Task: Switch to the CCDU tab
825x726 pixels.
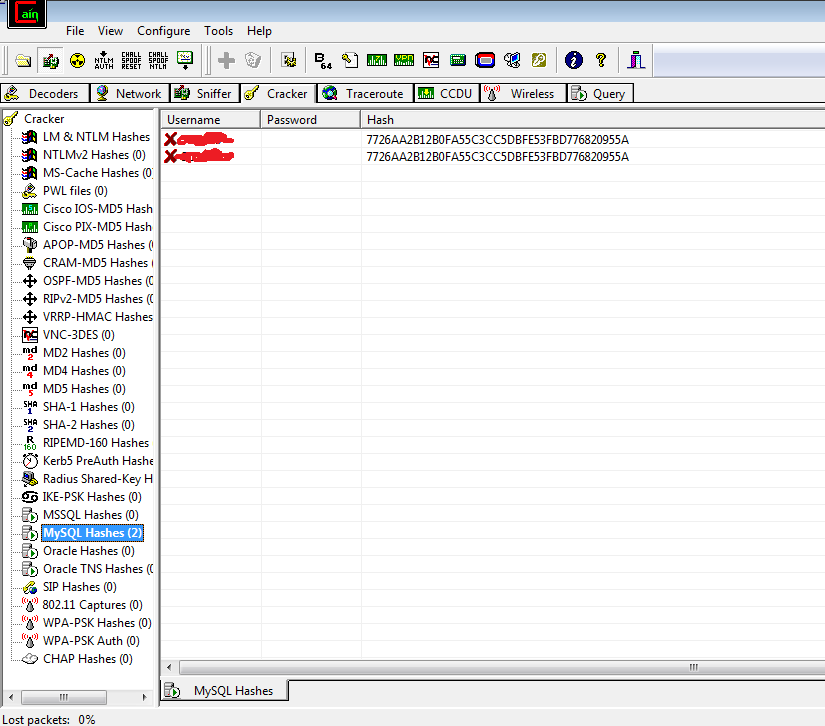Action: (447, 94)
